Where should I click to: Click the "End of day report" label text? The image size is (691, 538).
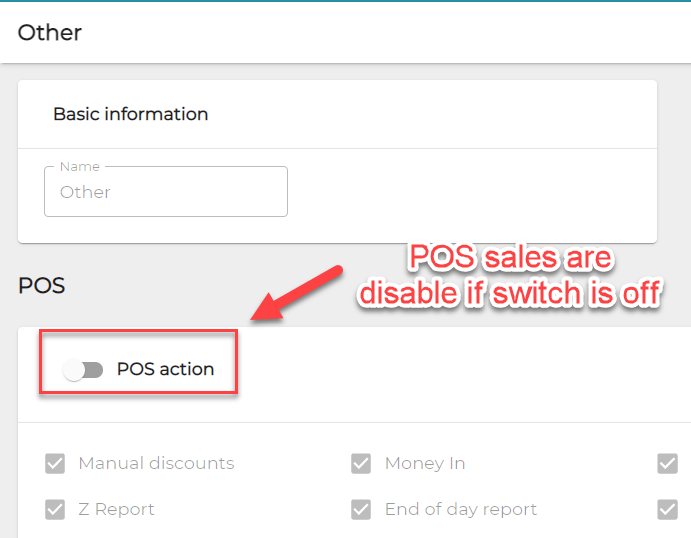[461, 510]
